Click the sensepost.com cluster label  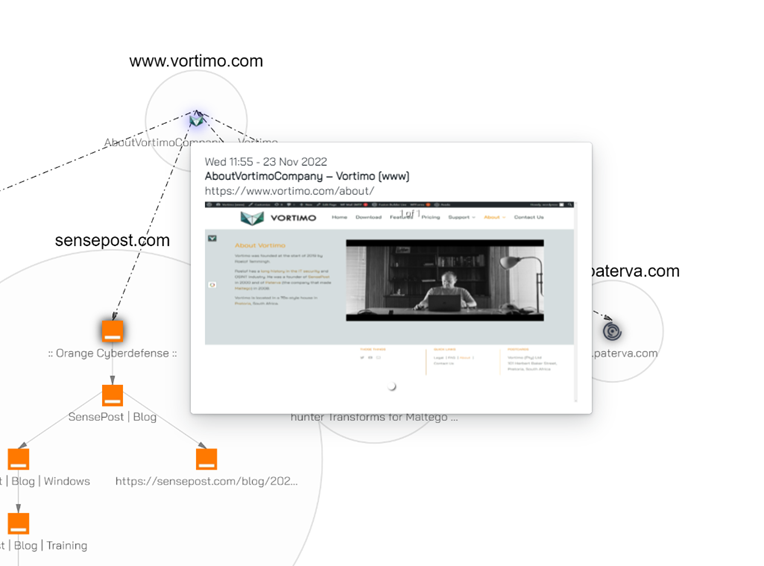coord(113,240)
